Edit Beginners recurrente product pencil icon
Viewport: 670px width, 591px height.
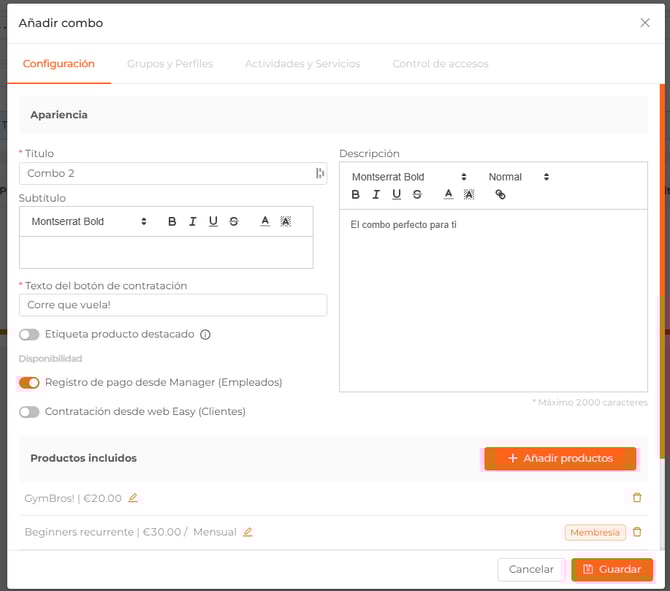[x=248, y=532]
